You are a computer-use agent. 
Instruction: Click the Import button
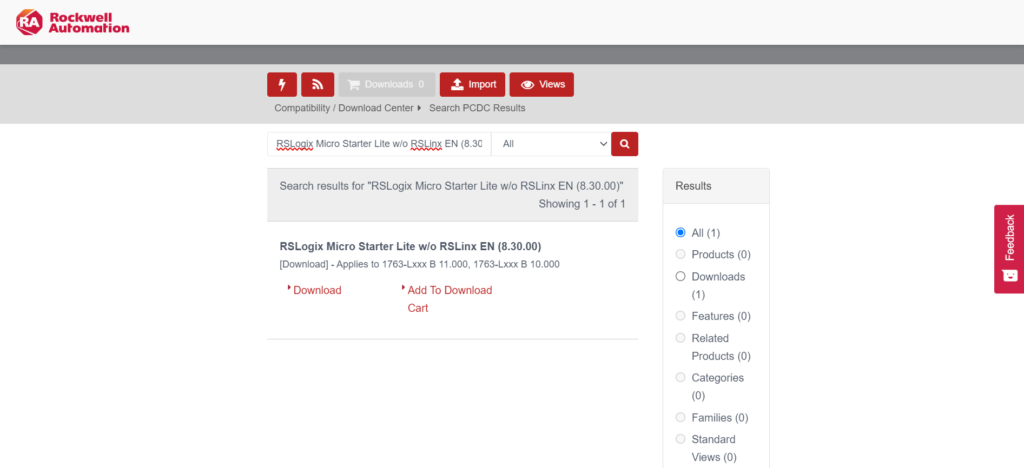pyautogui.click(x=472, y=84)
